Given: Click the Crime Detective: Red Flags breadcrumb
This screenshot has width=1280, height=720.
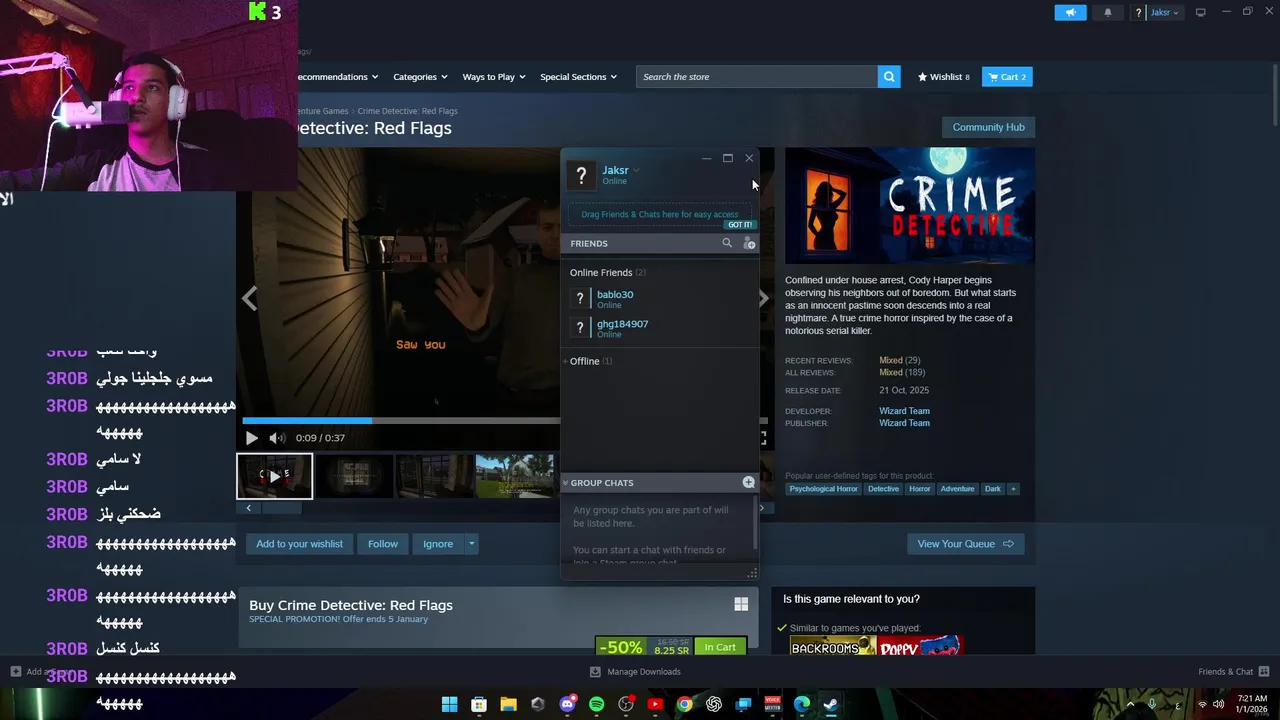Looking at the screenshot, I should point(407,111).
